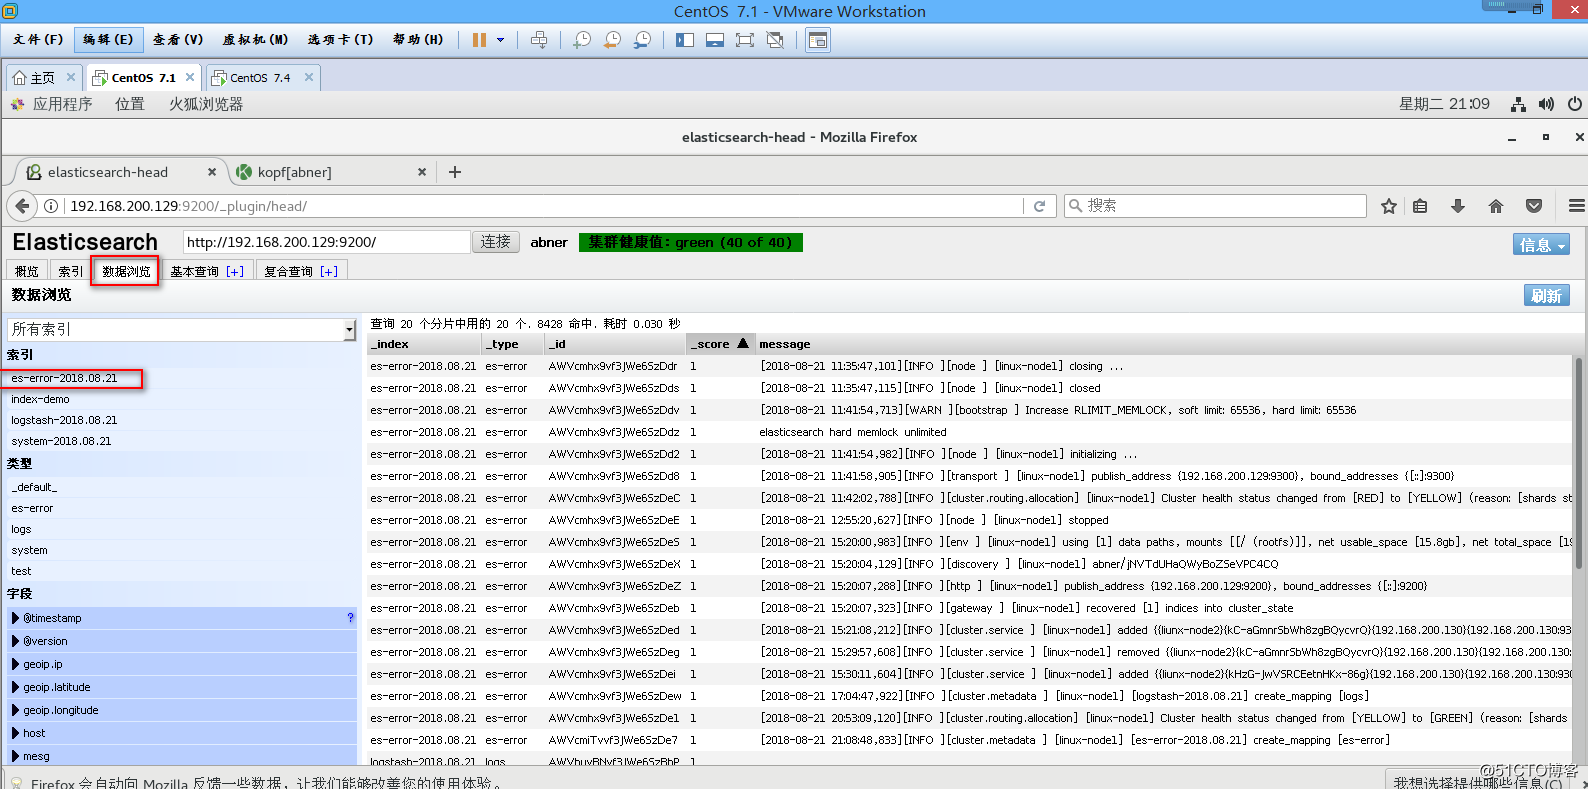Screen dimensions: 1588x789
Task: Open the snapshot manager icon
Action: tap(642, 40)
